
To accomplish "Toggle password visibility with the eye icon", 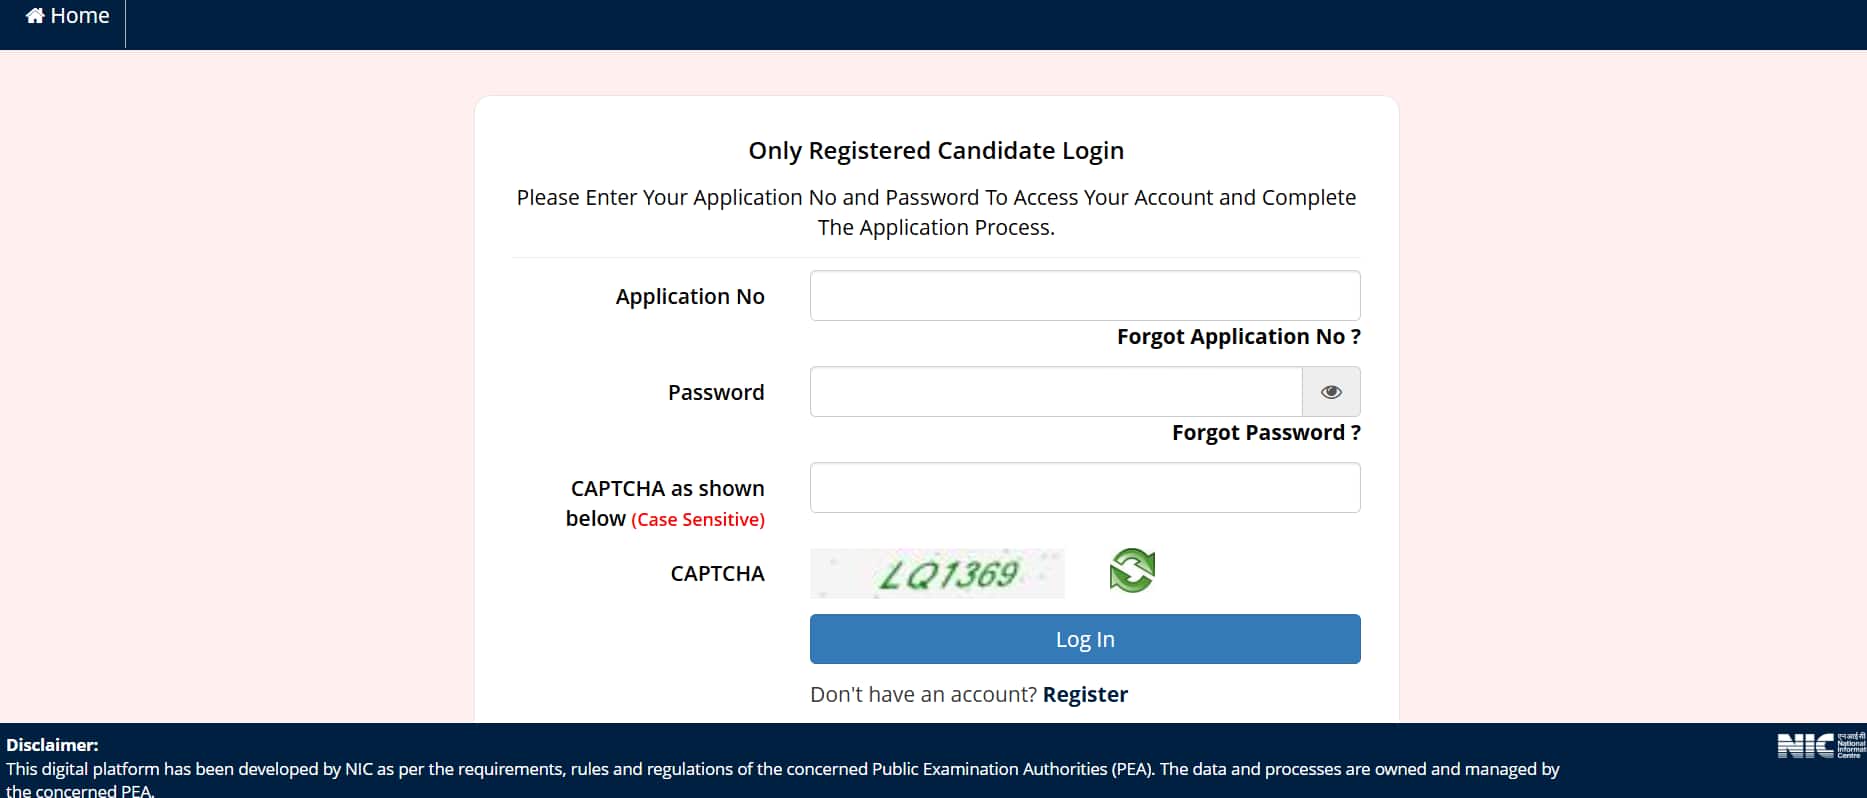I will pos(1331,392).
